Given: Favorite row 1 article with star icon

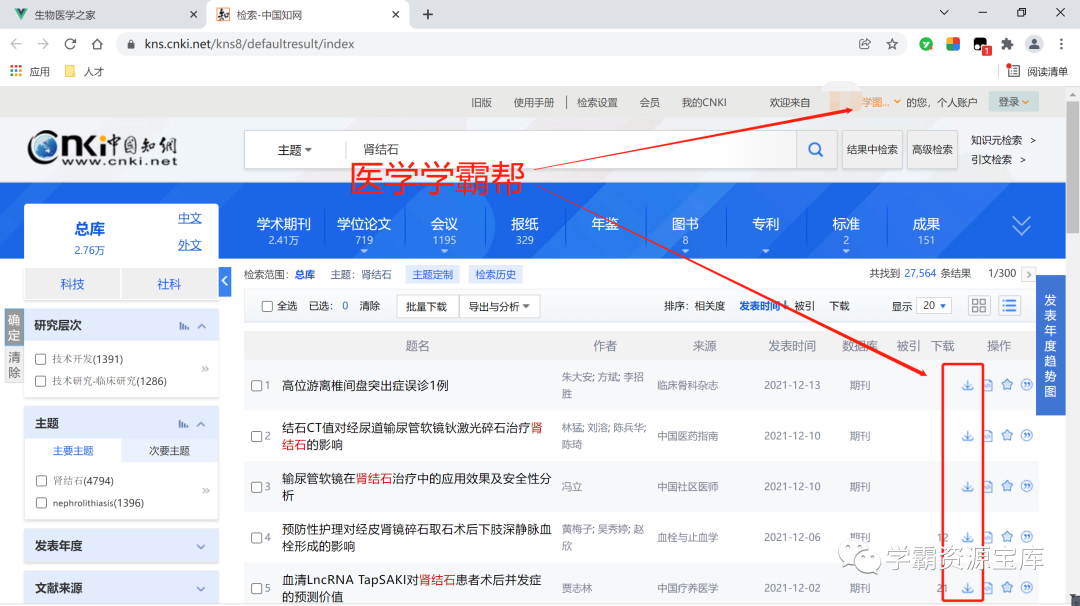Looking at the screenshot, I should [x=1007, y=384].
